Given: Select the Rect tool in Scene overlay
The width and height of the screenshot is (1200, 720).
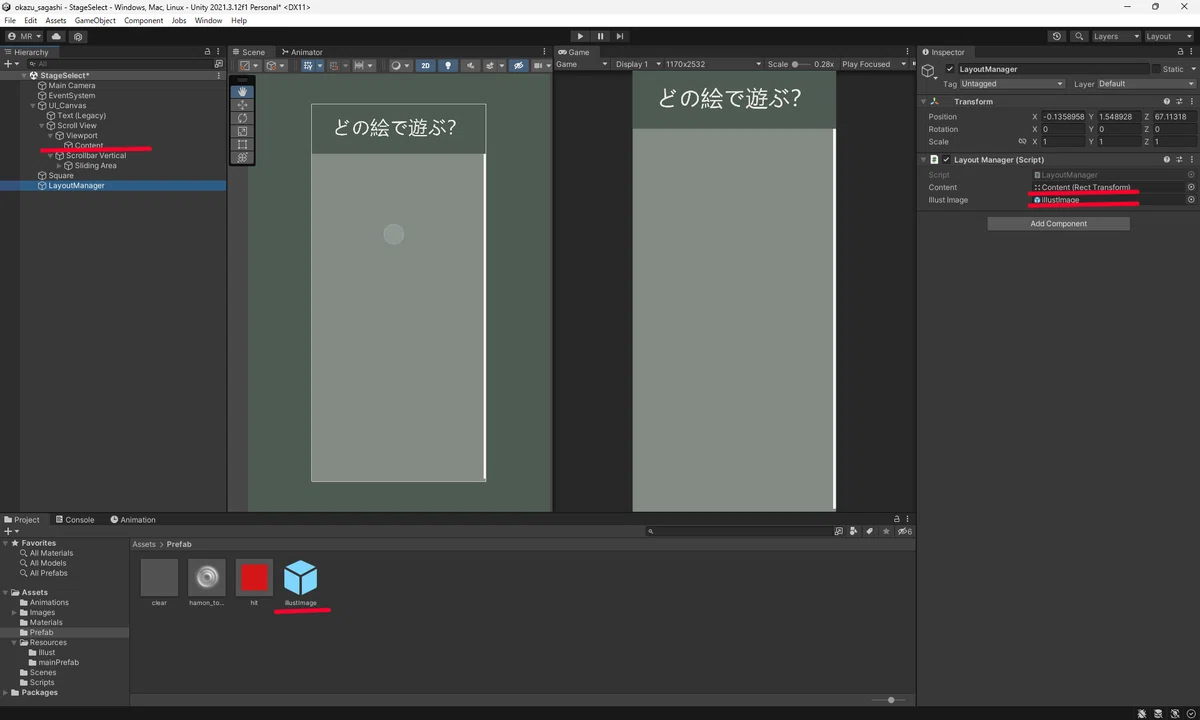Looking at the screenshot, I should click(242, 144).
